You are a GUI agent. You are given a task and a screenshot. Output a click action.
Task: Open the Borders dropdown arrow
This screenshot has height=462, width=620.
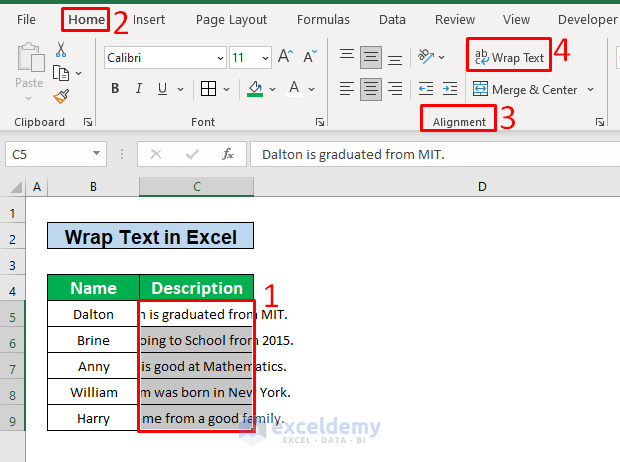(x=227, y=89)
